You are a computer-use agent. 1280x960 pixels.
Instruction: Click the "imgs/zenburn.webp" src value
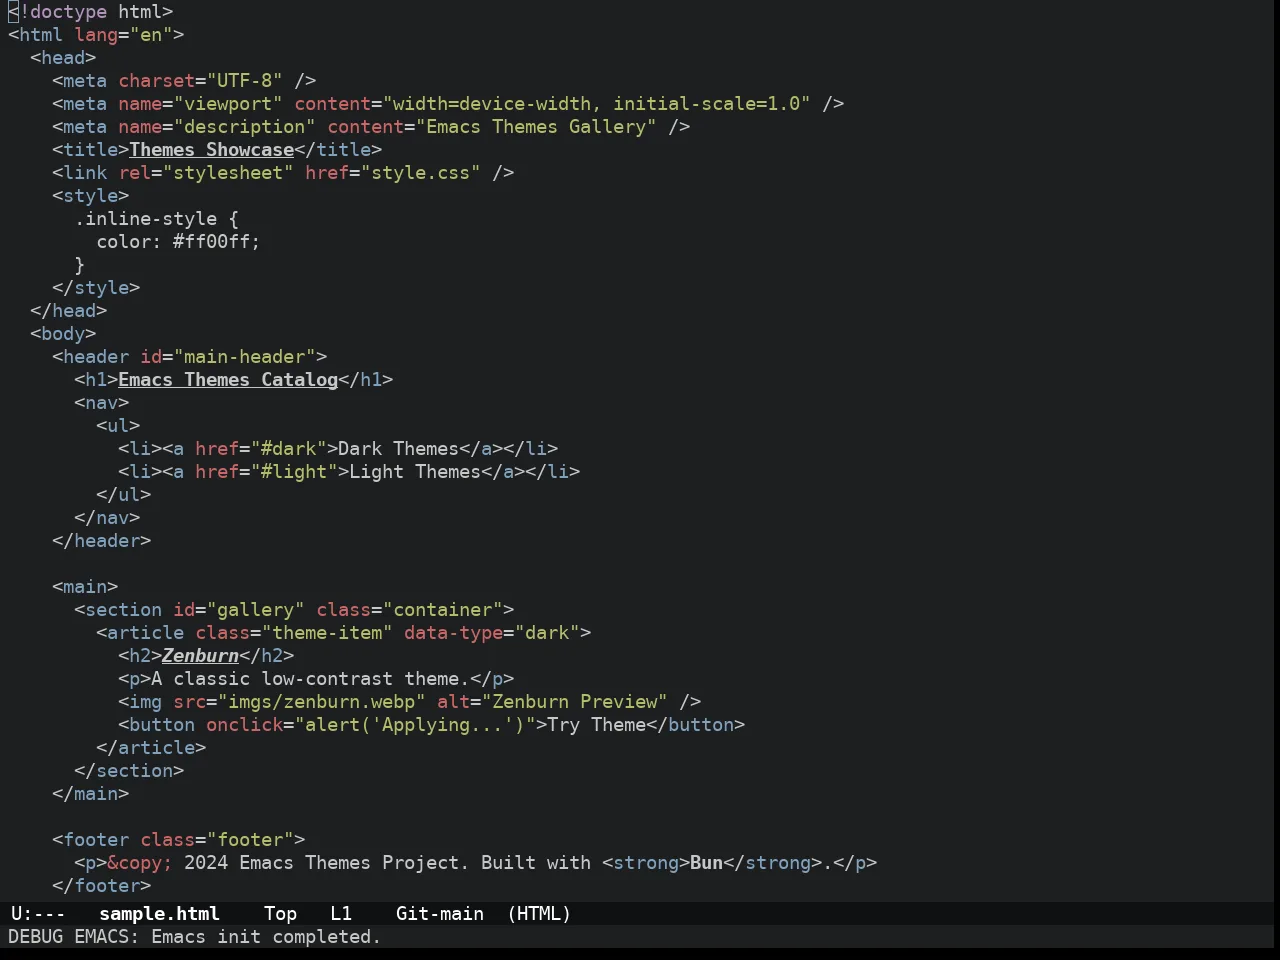tap(322, 701)
